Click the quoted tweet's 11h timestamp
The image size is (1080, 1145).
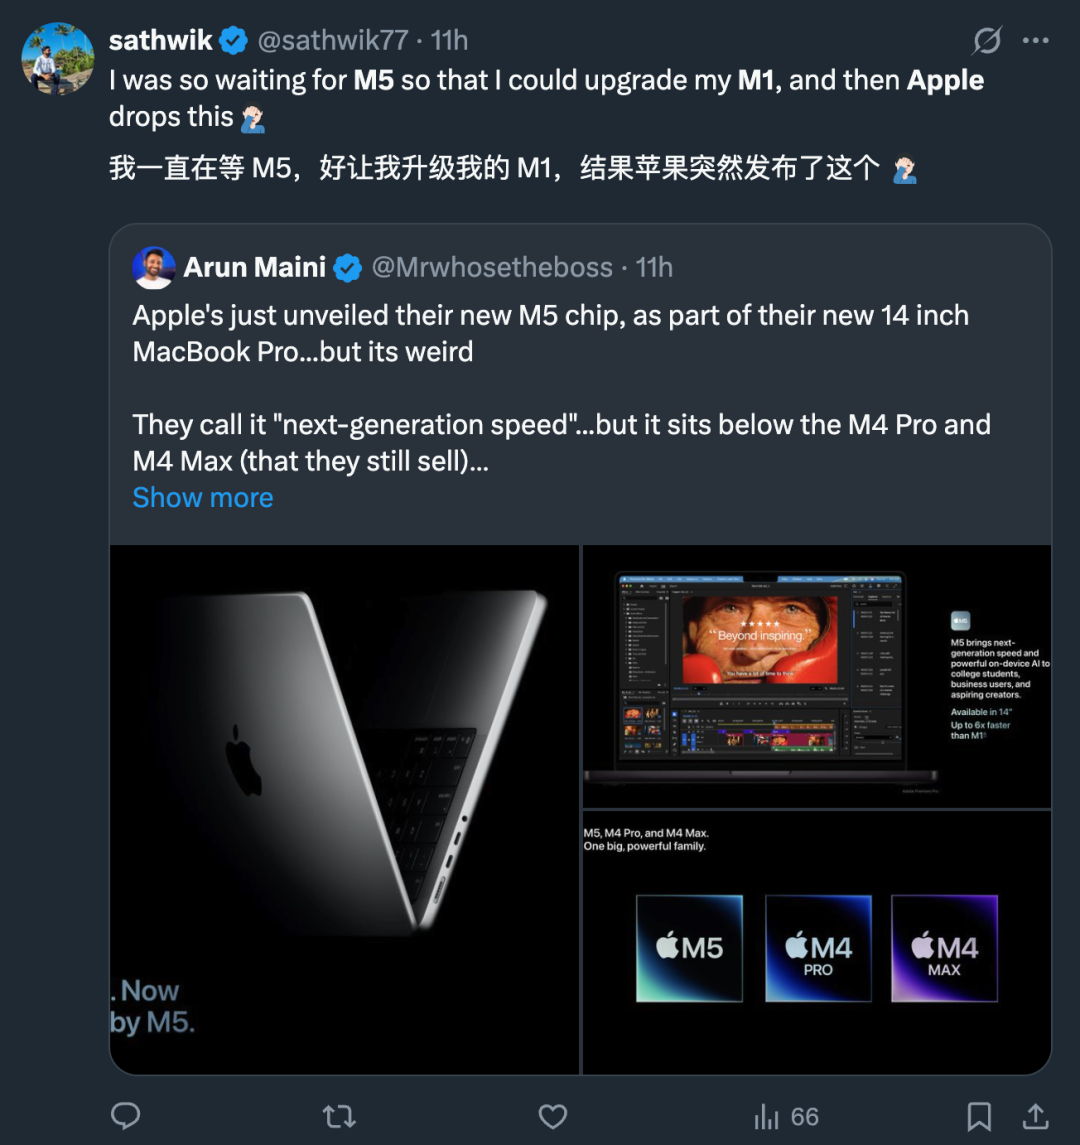(x=654, y=268)
